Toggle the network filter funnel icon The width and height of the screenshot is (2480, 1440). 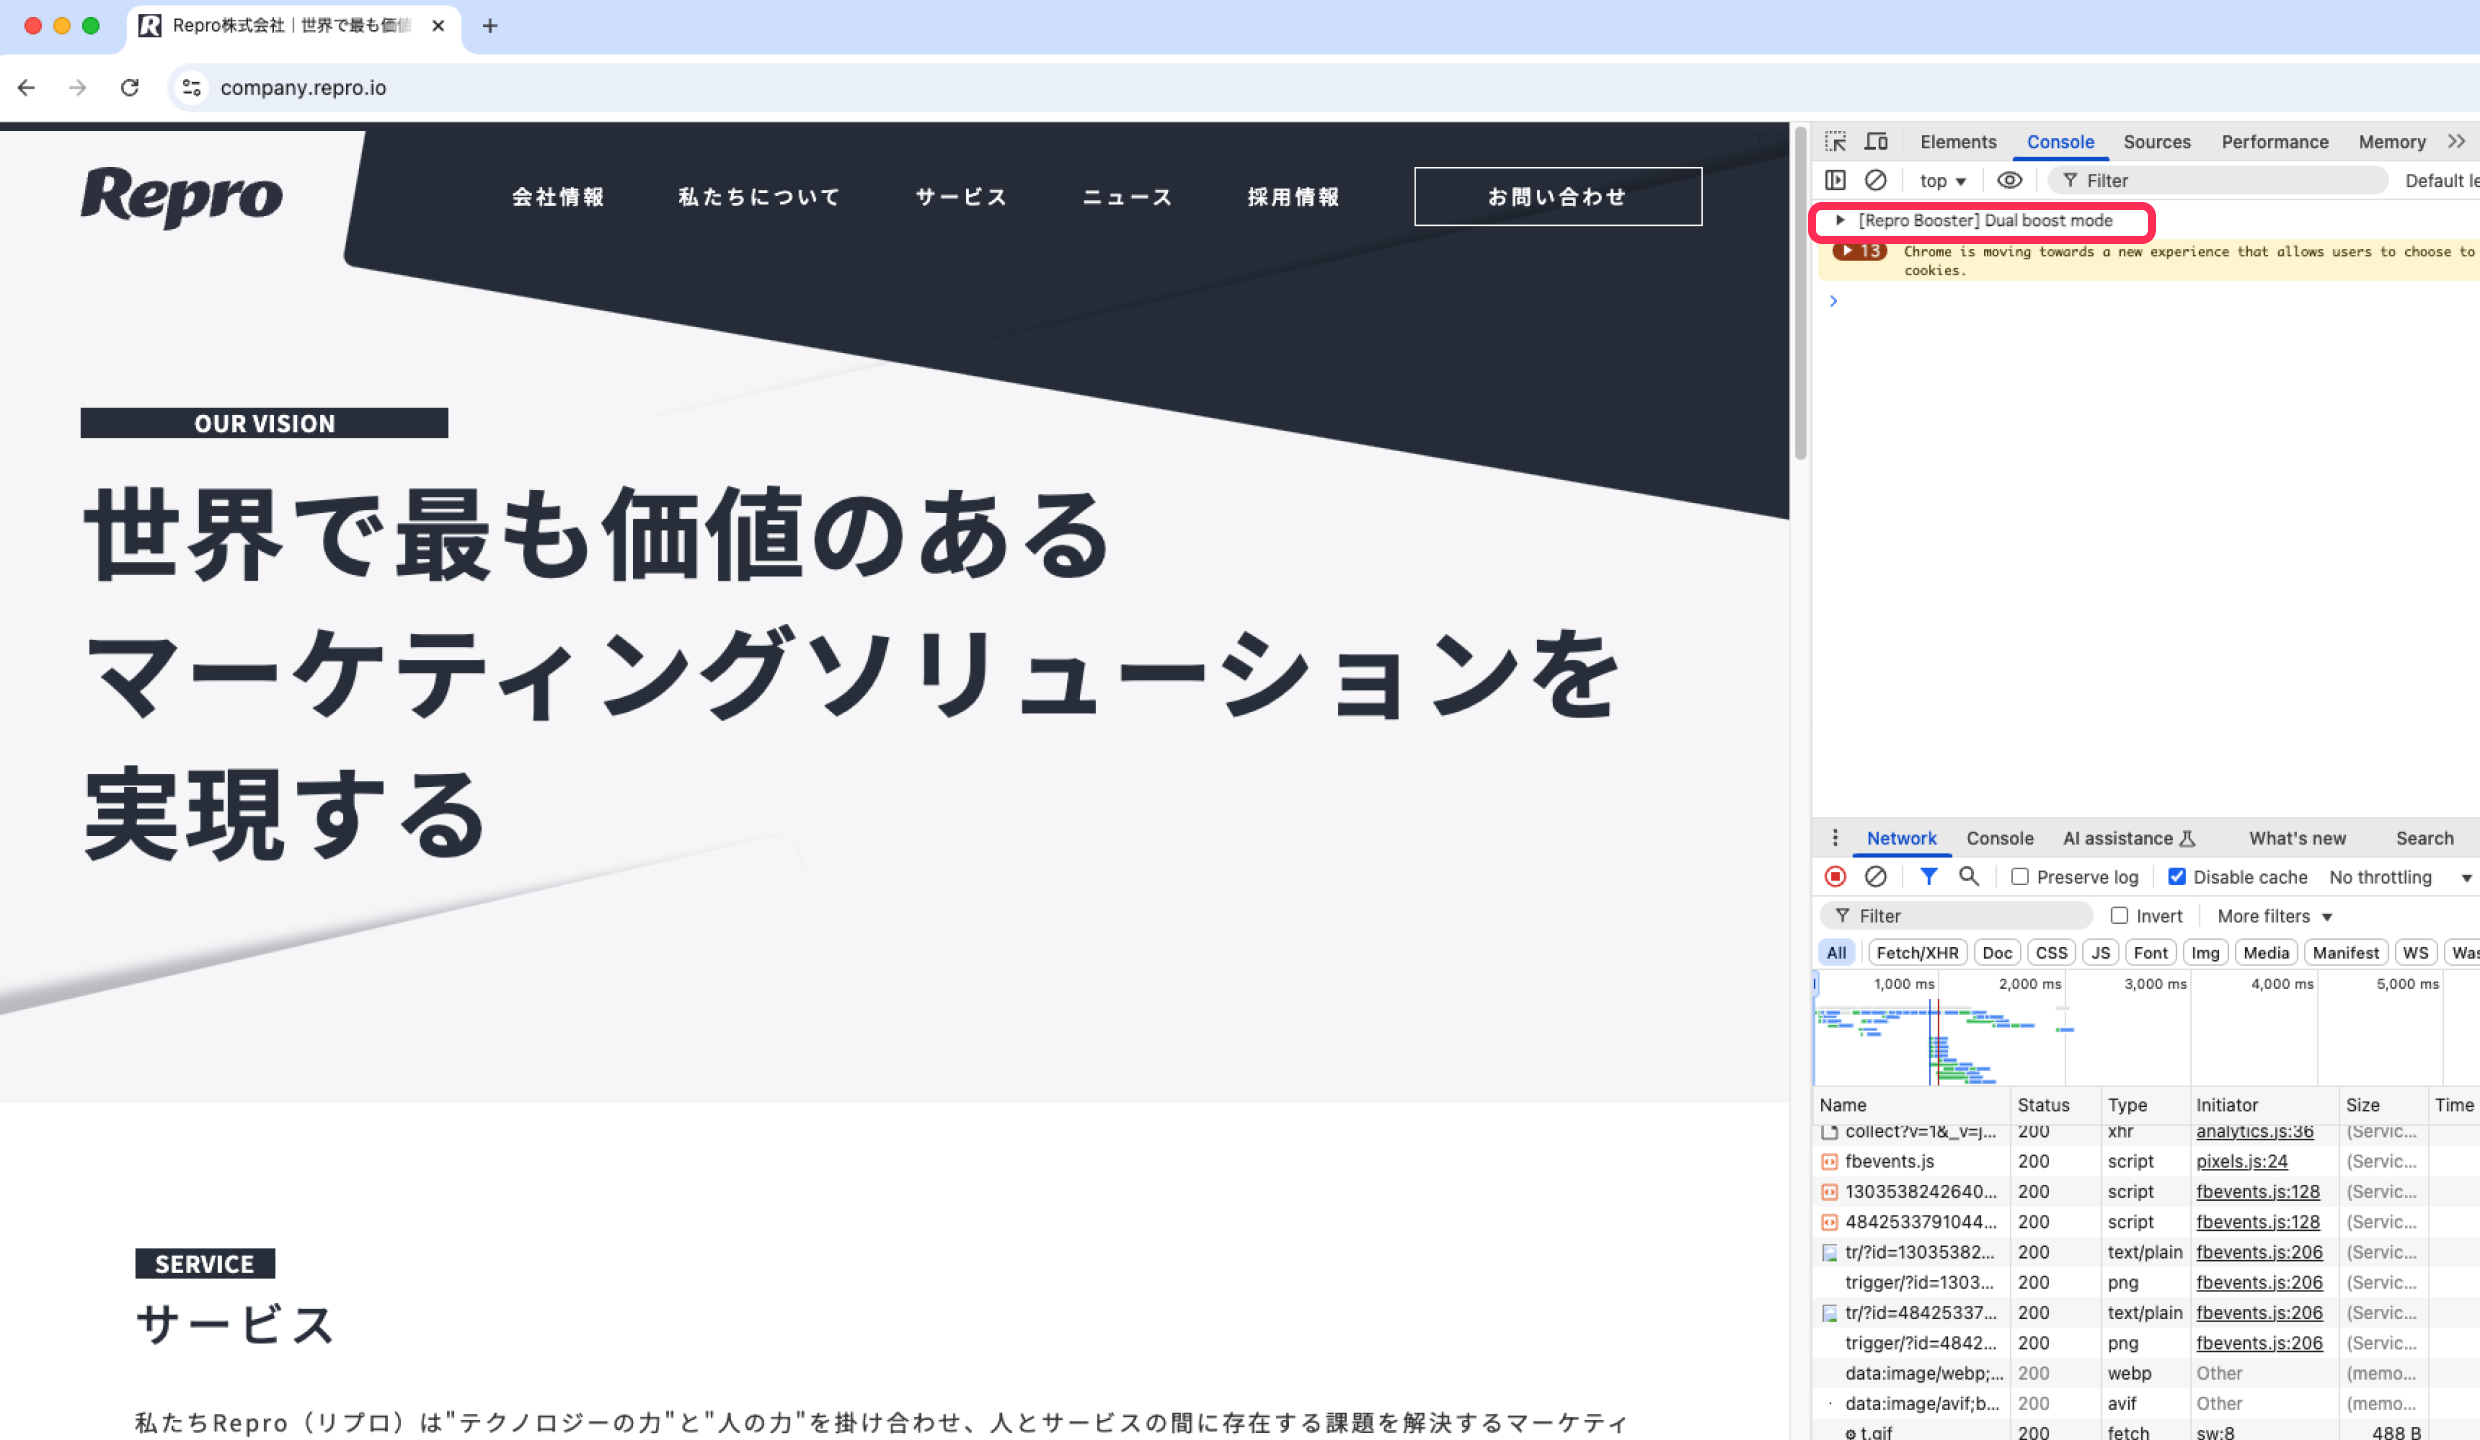click(x=1928, y=877)
